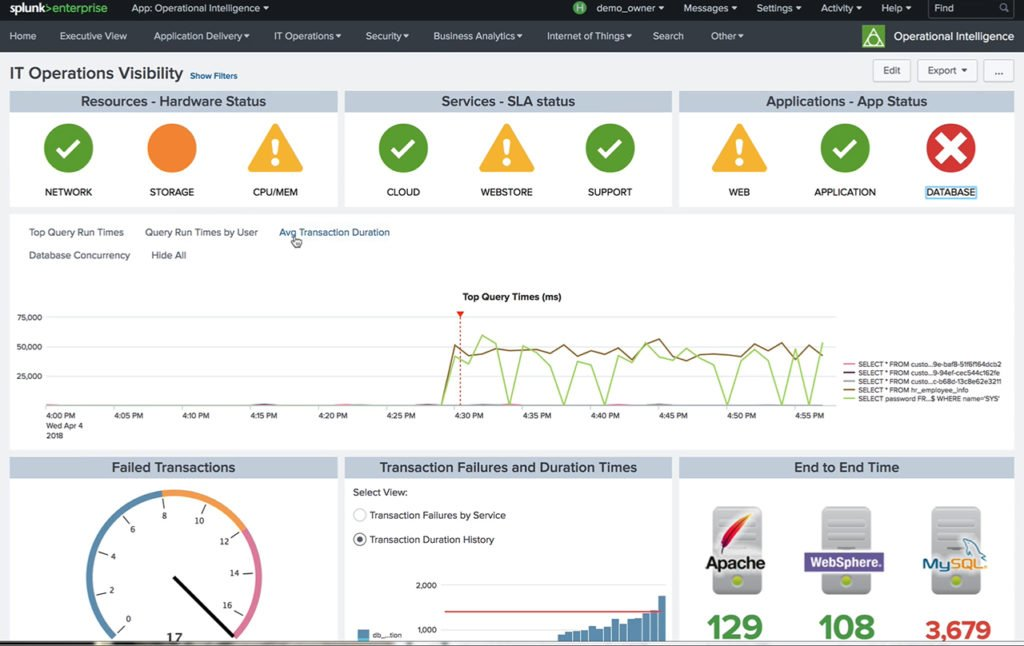The image size is (1024, 646).
Task: Click the 3,679 MySQL end-to-end value
Action: [x=957, y=629]
